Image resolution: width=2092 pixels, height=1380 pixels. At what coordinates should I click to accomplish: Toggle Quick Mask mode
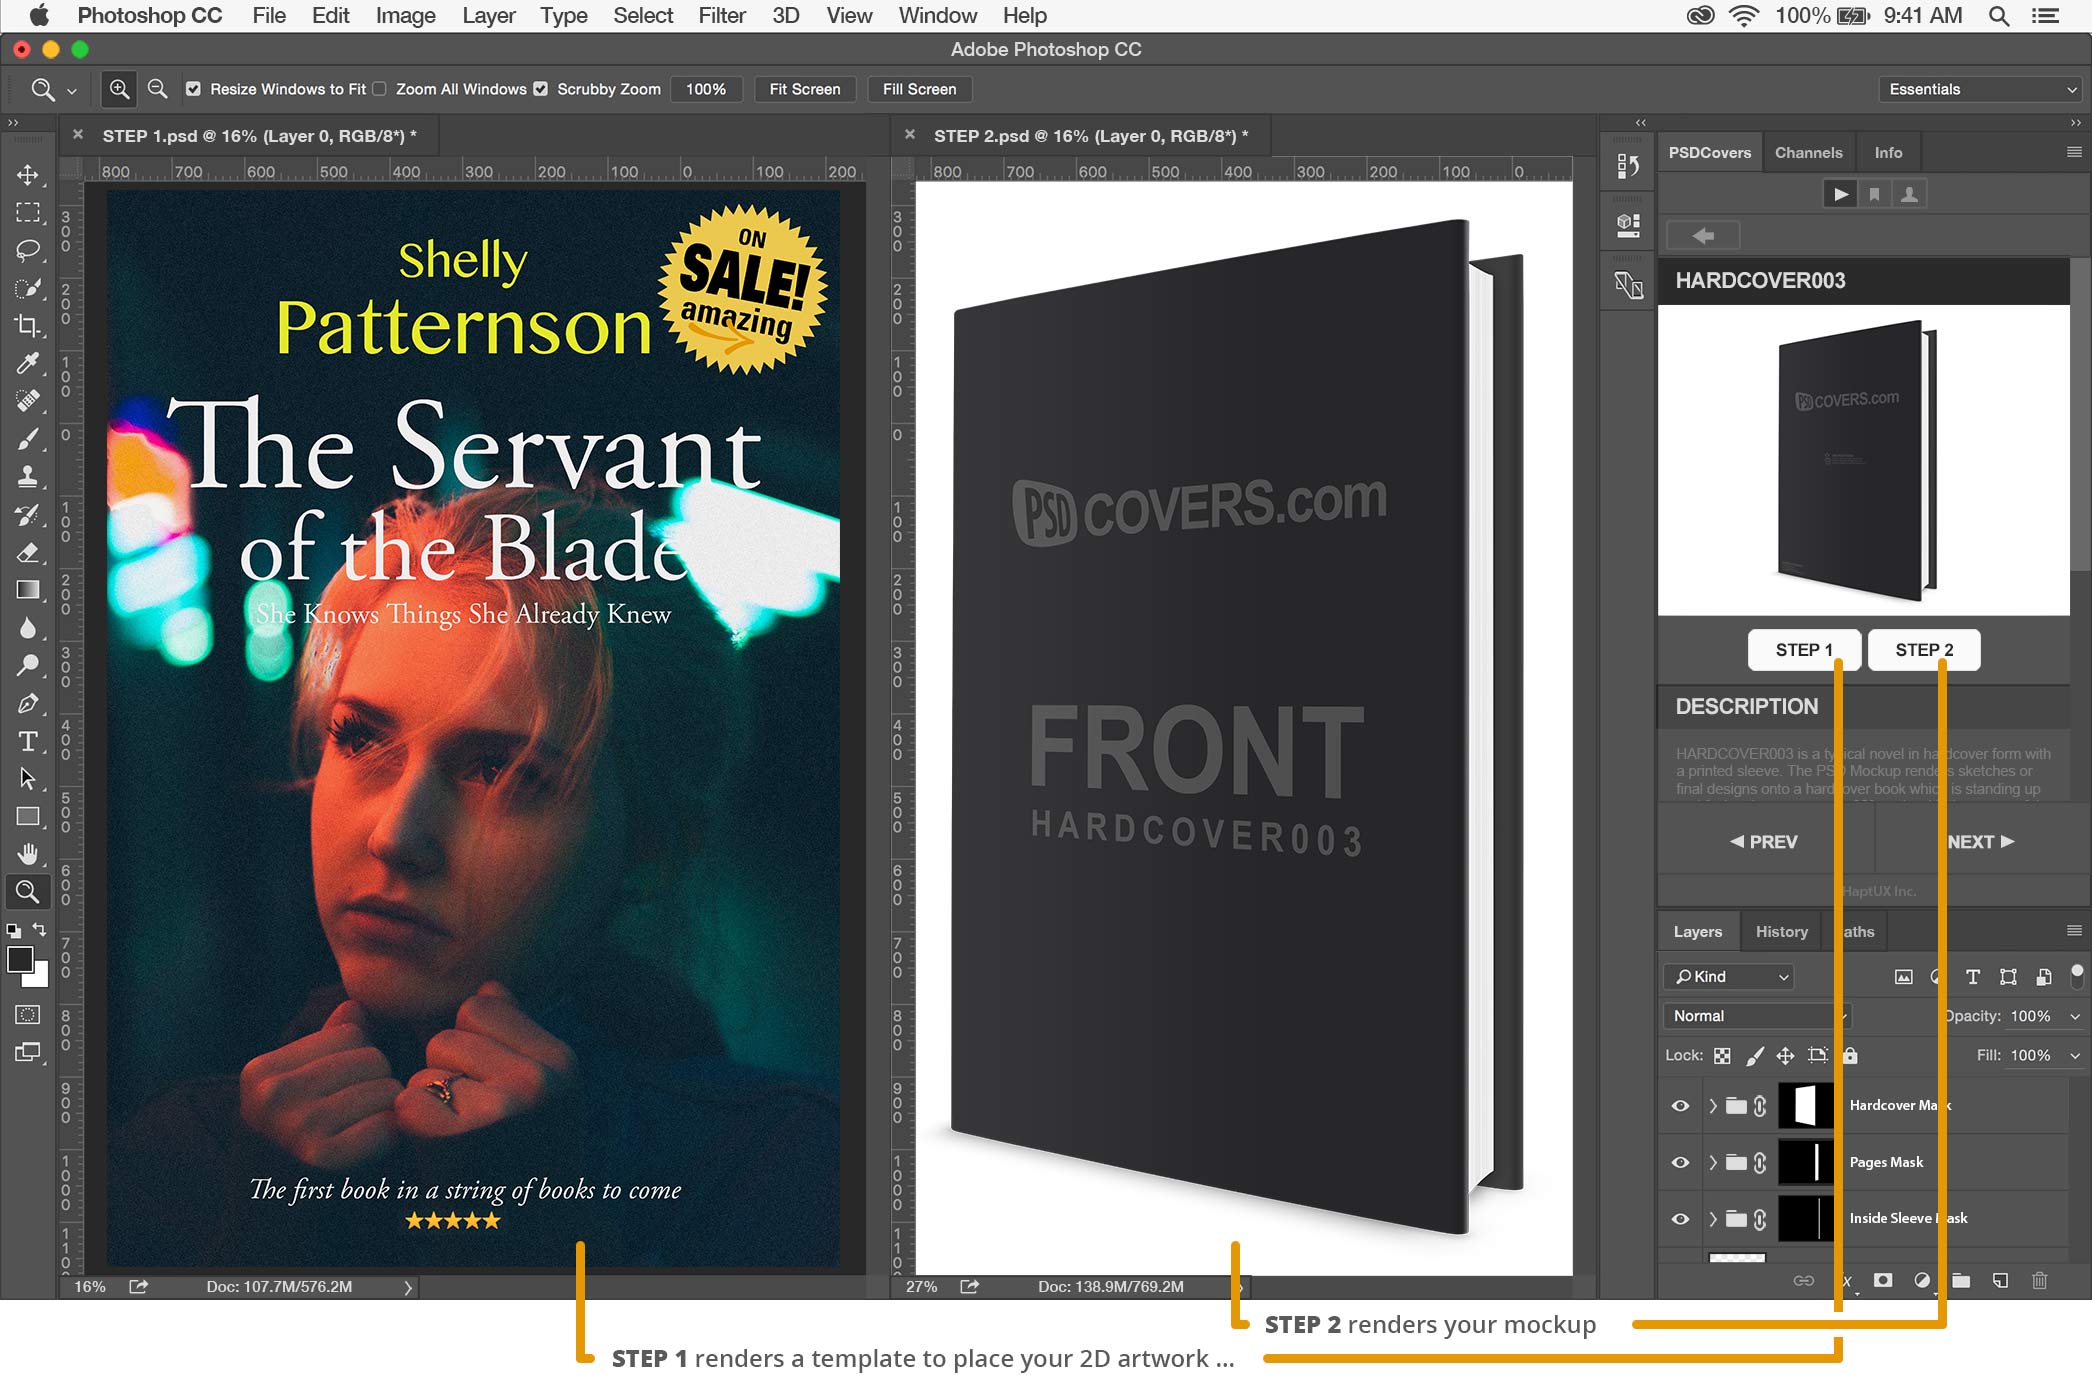(x=27, y=1014)
